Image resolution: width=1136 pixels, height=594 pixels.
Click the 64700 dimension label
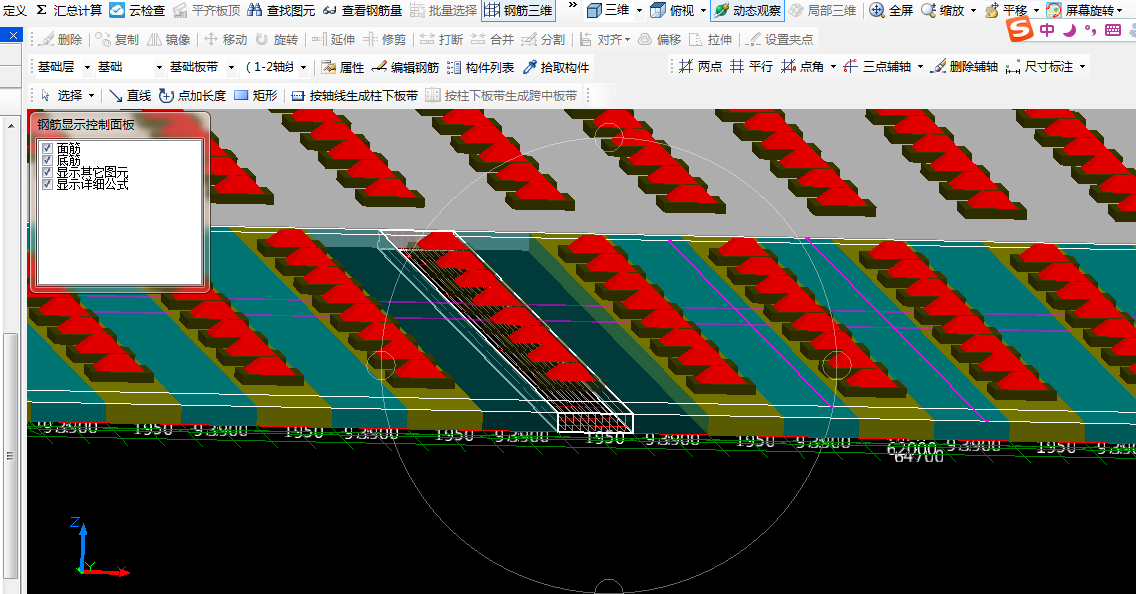pos(919,457)
